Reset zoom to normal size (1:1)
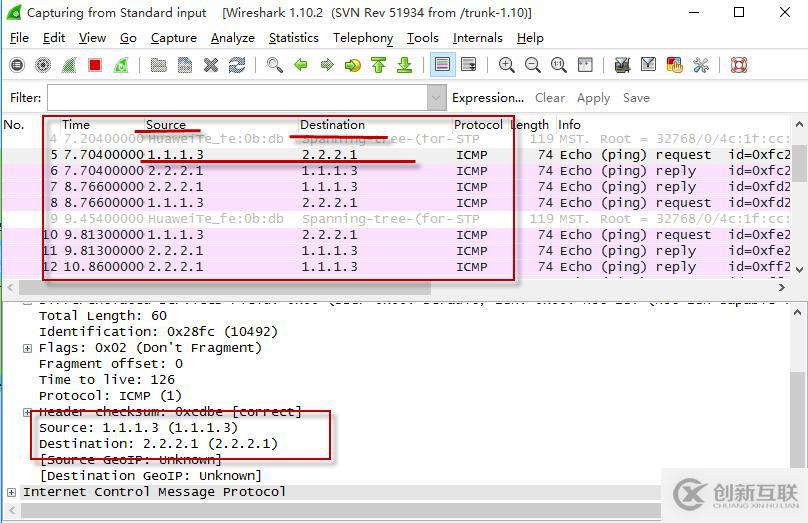The image size is (808, 523). pyautogui.click(x=559, y=65)
